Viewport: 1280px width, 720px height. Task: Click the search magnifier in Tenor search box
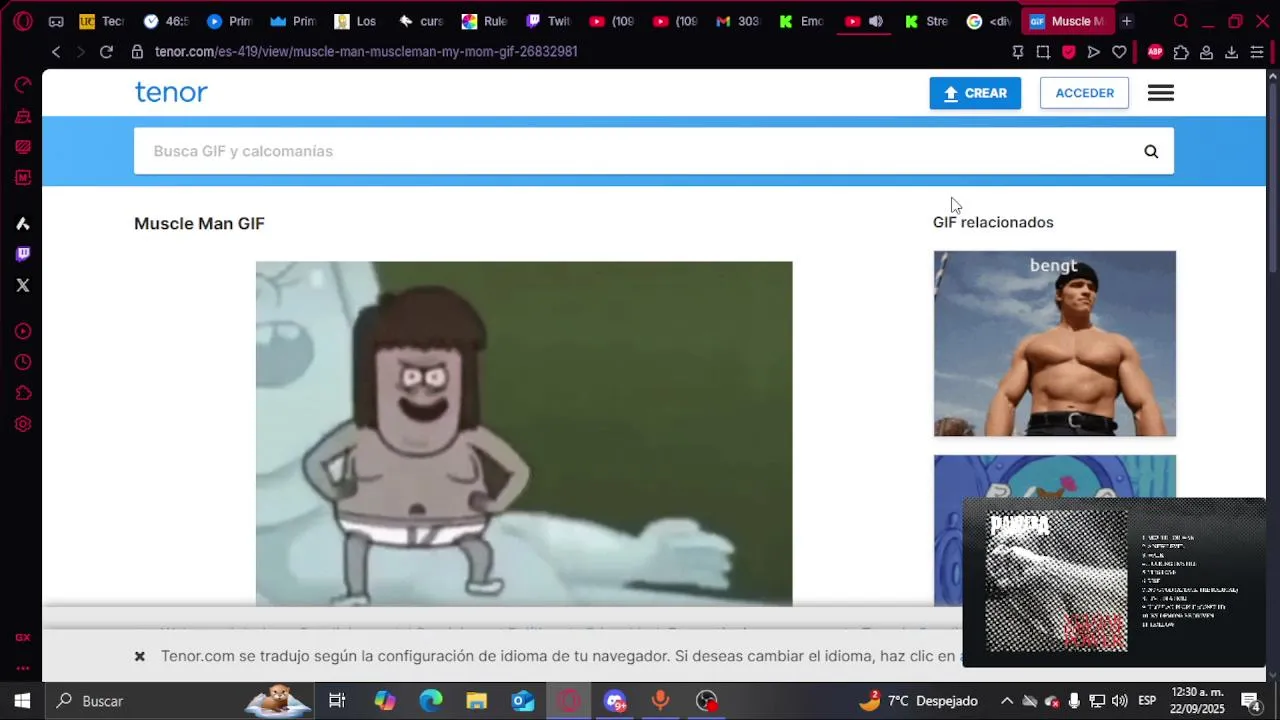[1151, 151]
